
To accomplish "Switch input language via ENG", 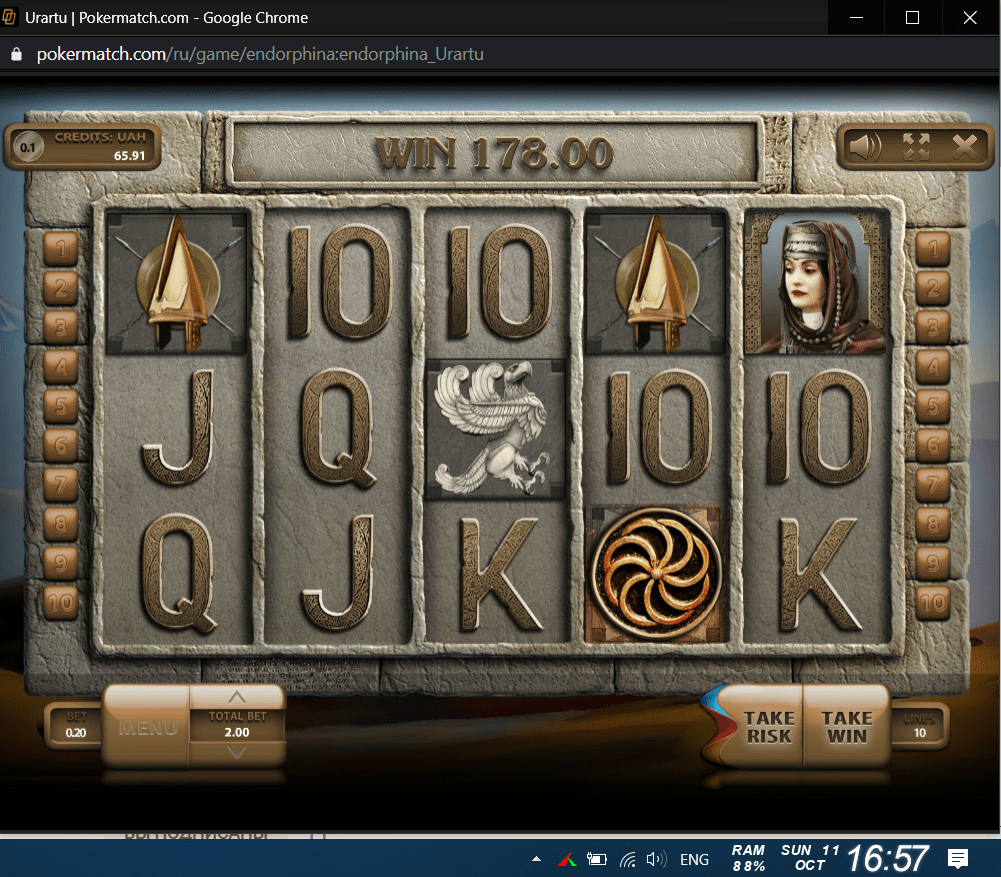I will [695, 860].
